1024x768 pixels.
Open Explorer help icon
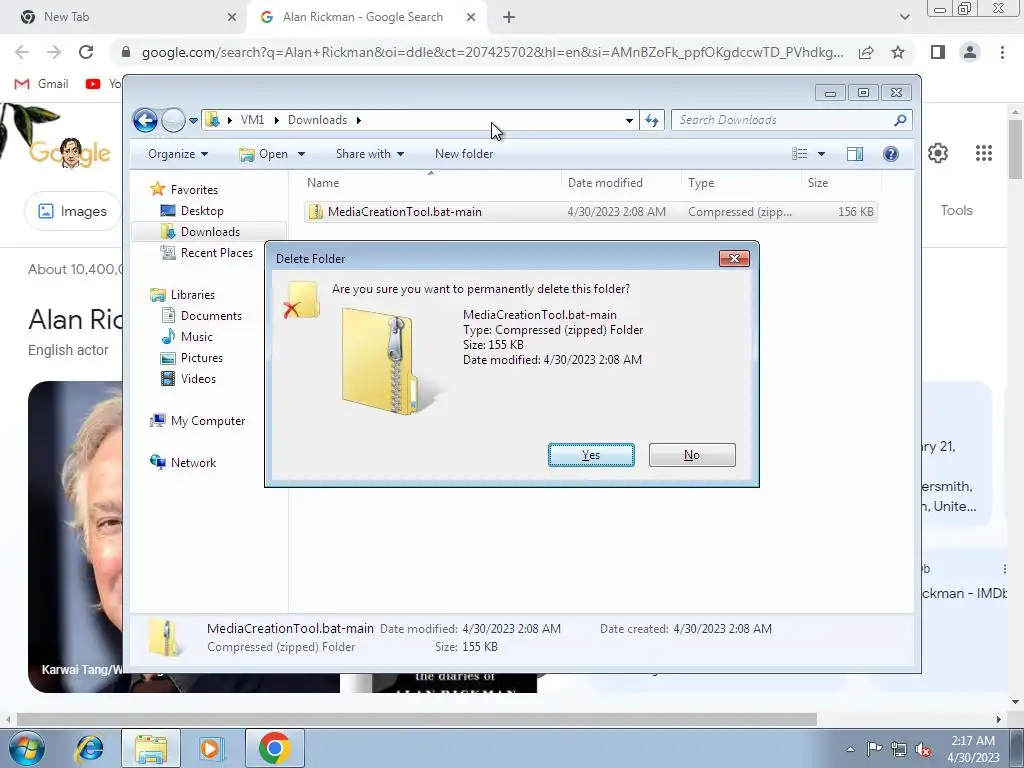891,154
